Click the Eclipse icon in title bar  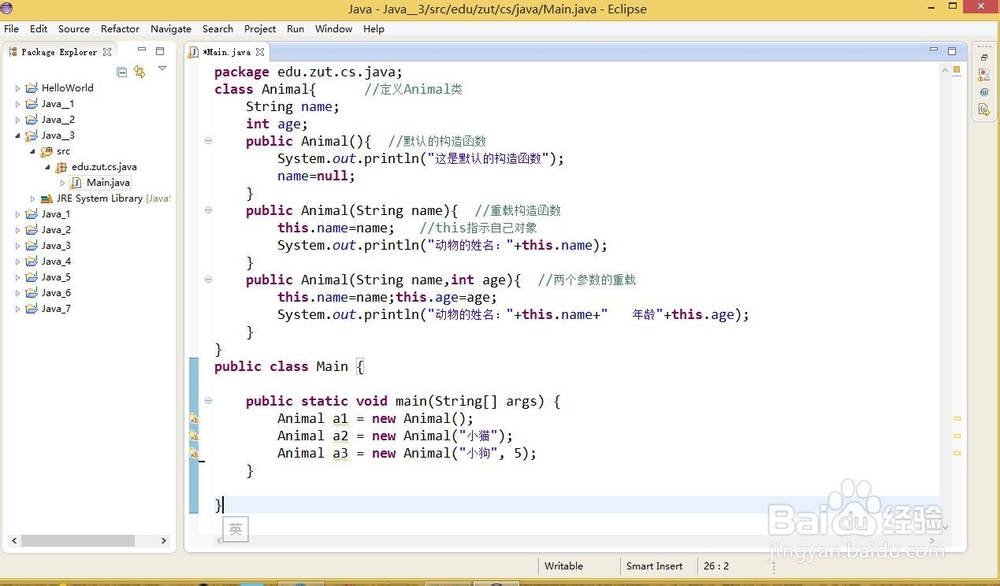point(7,8)
